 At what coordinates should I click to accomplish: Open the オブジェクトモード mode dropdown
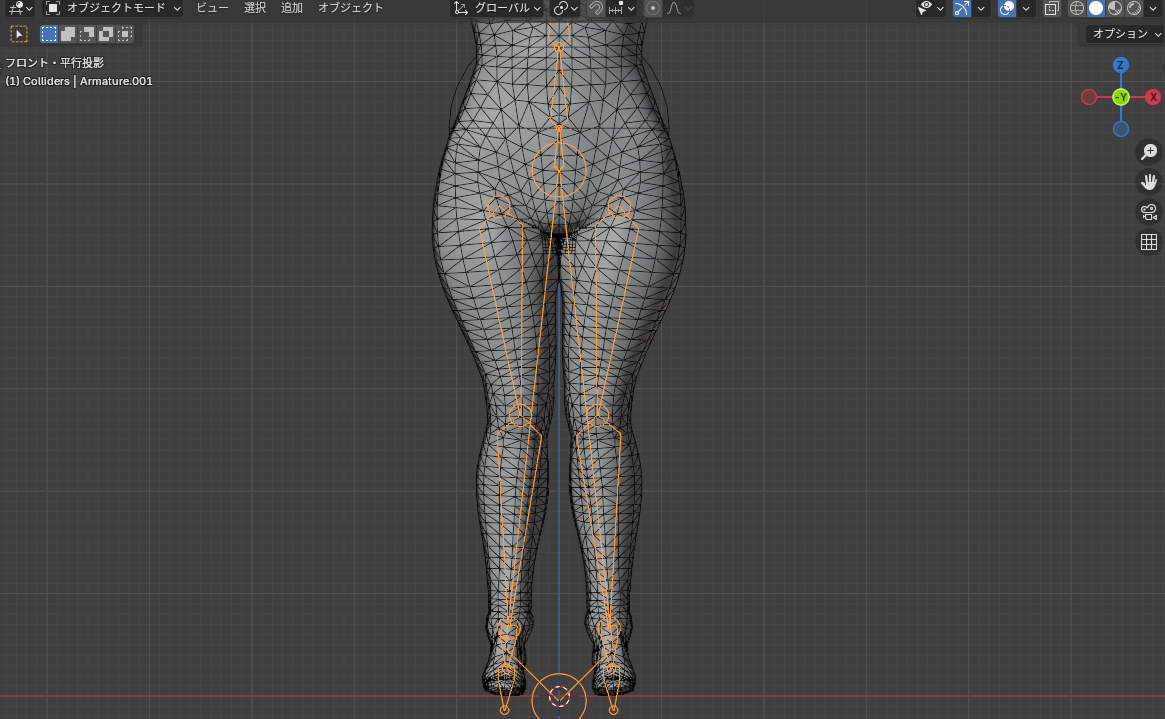[114, 8]
